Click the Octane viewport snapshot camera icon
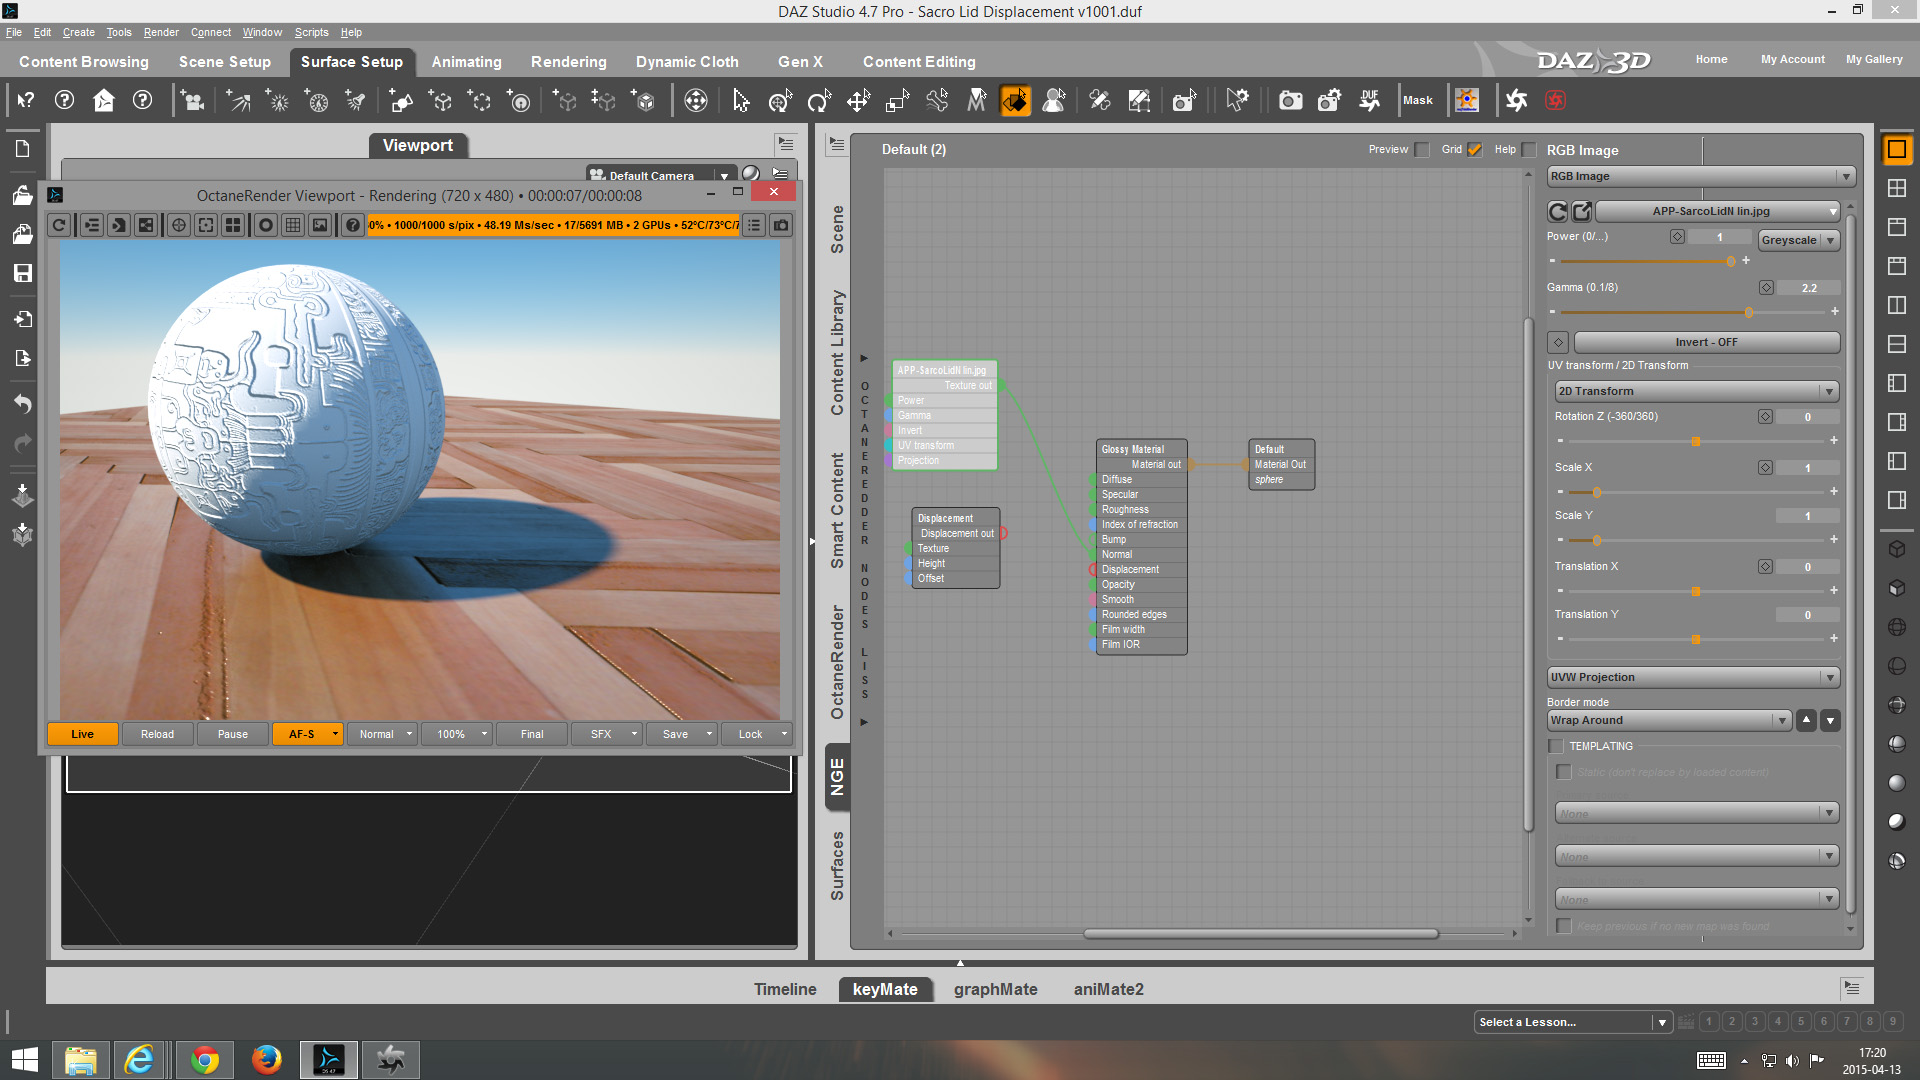 781,225
